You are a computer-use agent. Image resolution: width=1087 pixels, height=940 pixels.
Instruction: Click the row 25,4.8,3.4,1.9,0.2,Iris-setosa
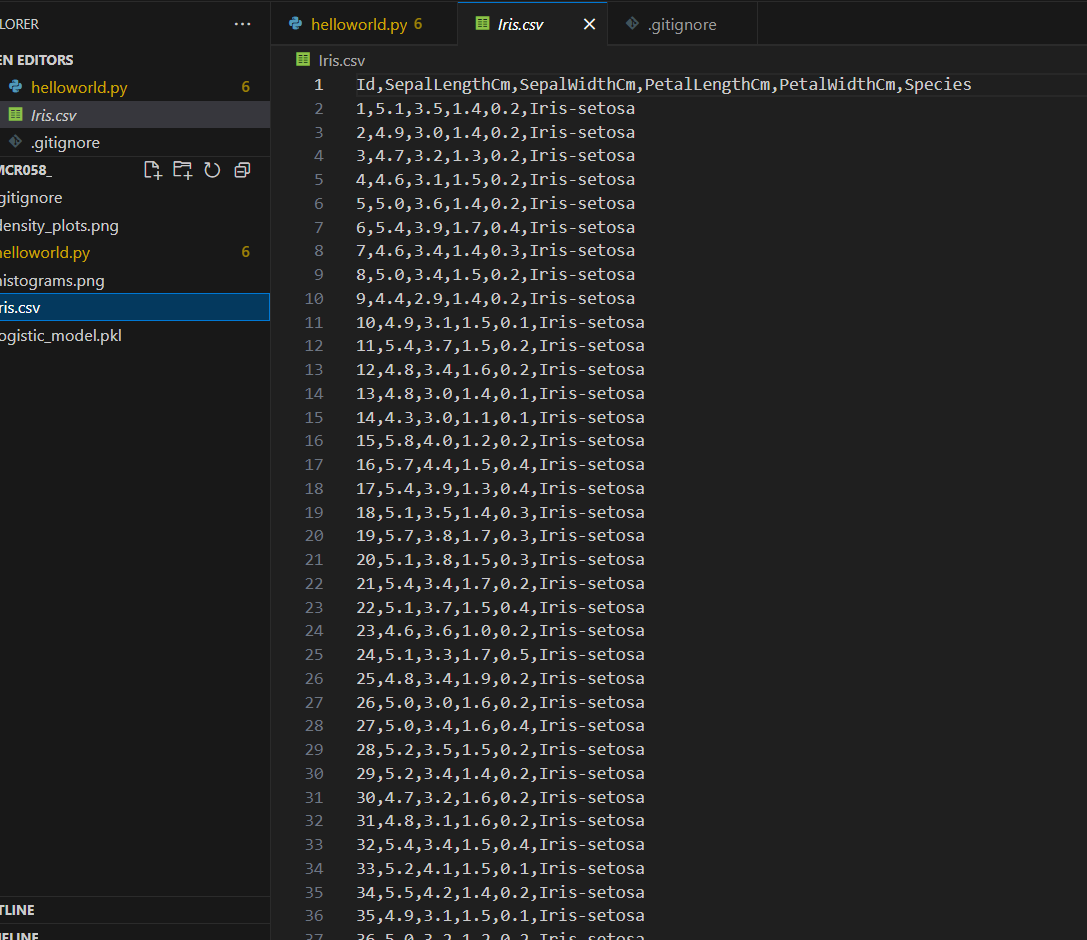[x=500, y=679]
